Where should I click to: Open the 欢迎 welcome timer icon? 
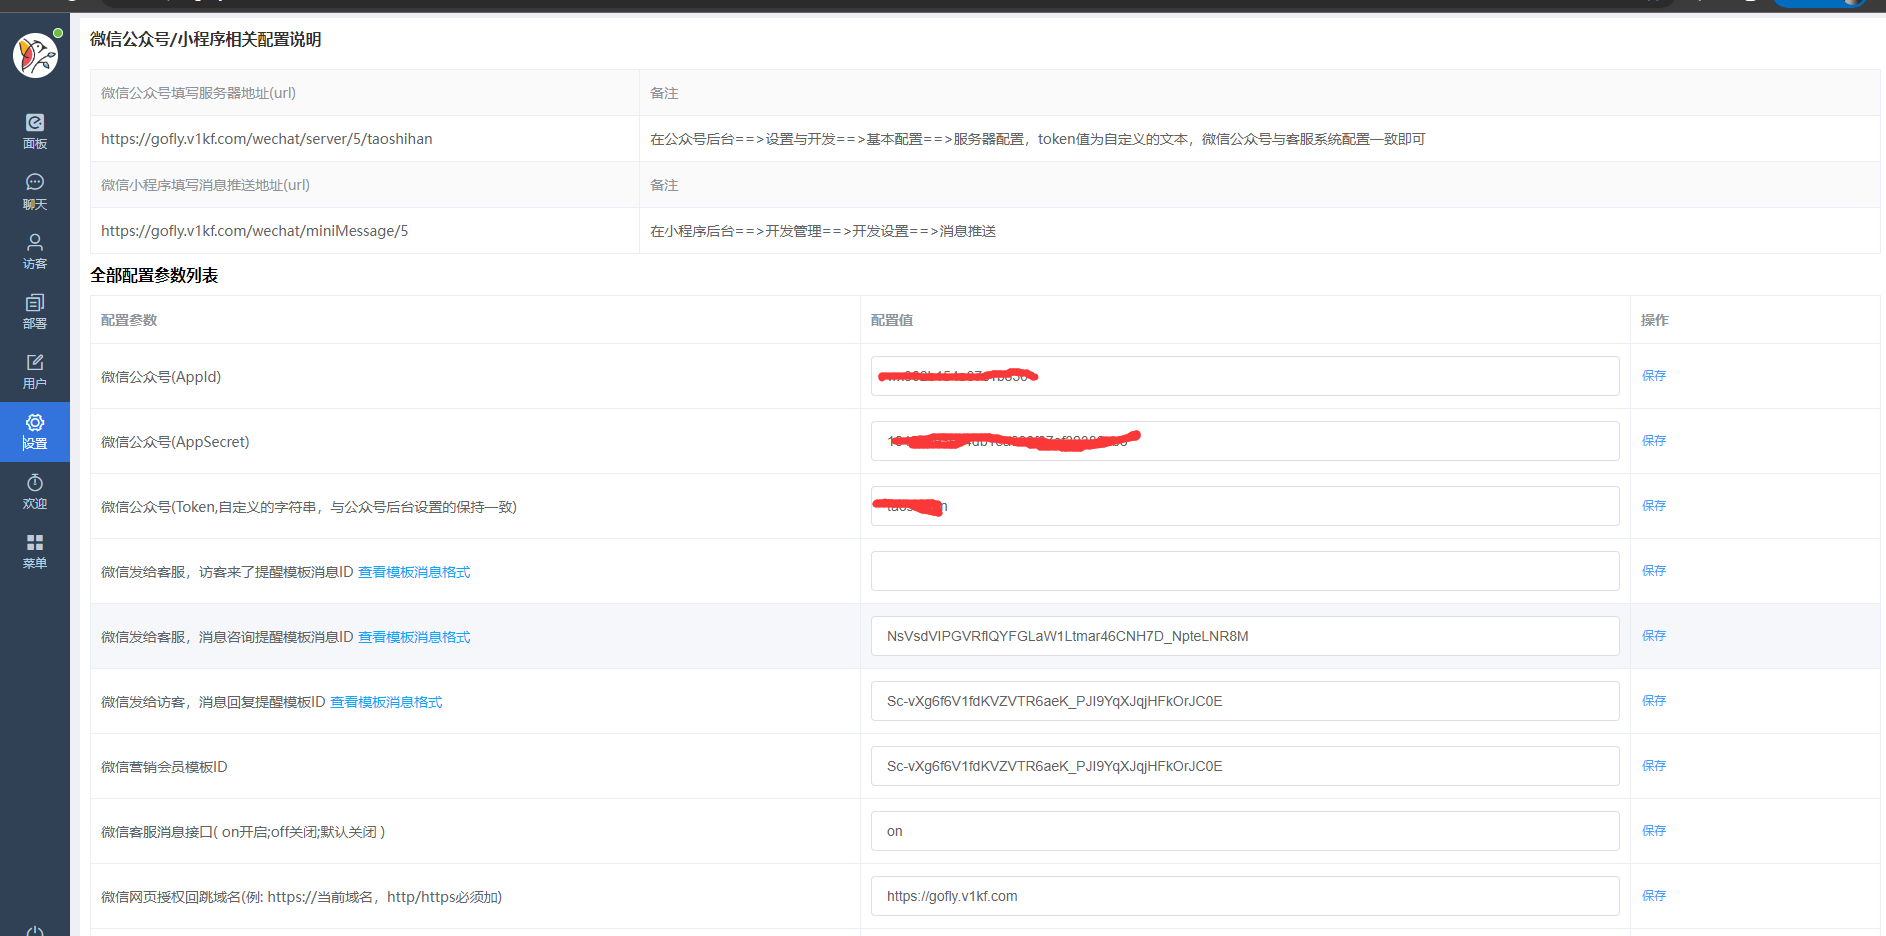point(35,491)
